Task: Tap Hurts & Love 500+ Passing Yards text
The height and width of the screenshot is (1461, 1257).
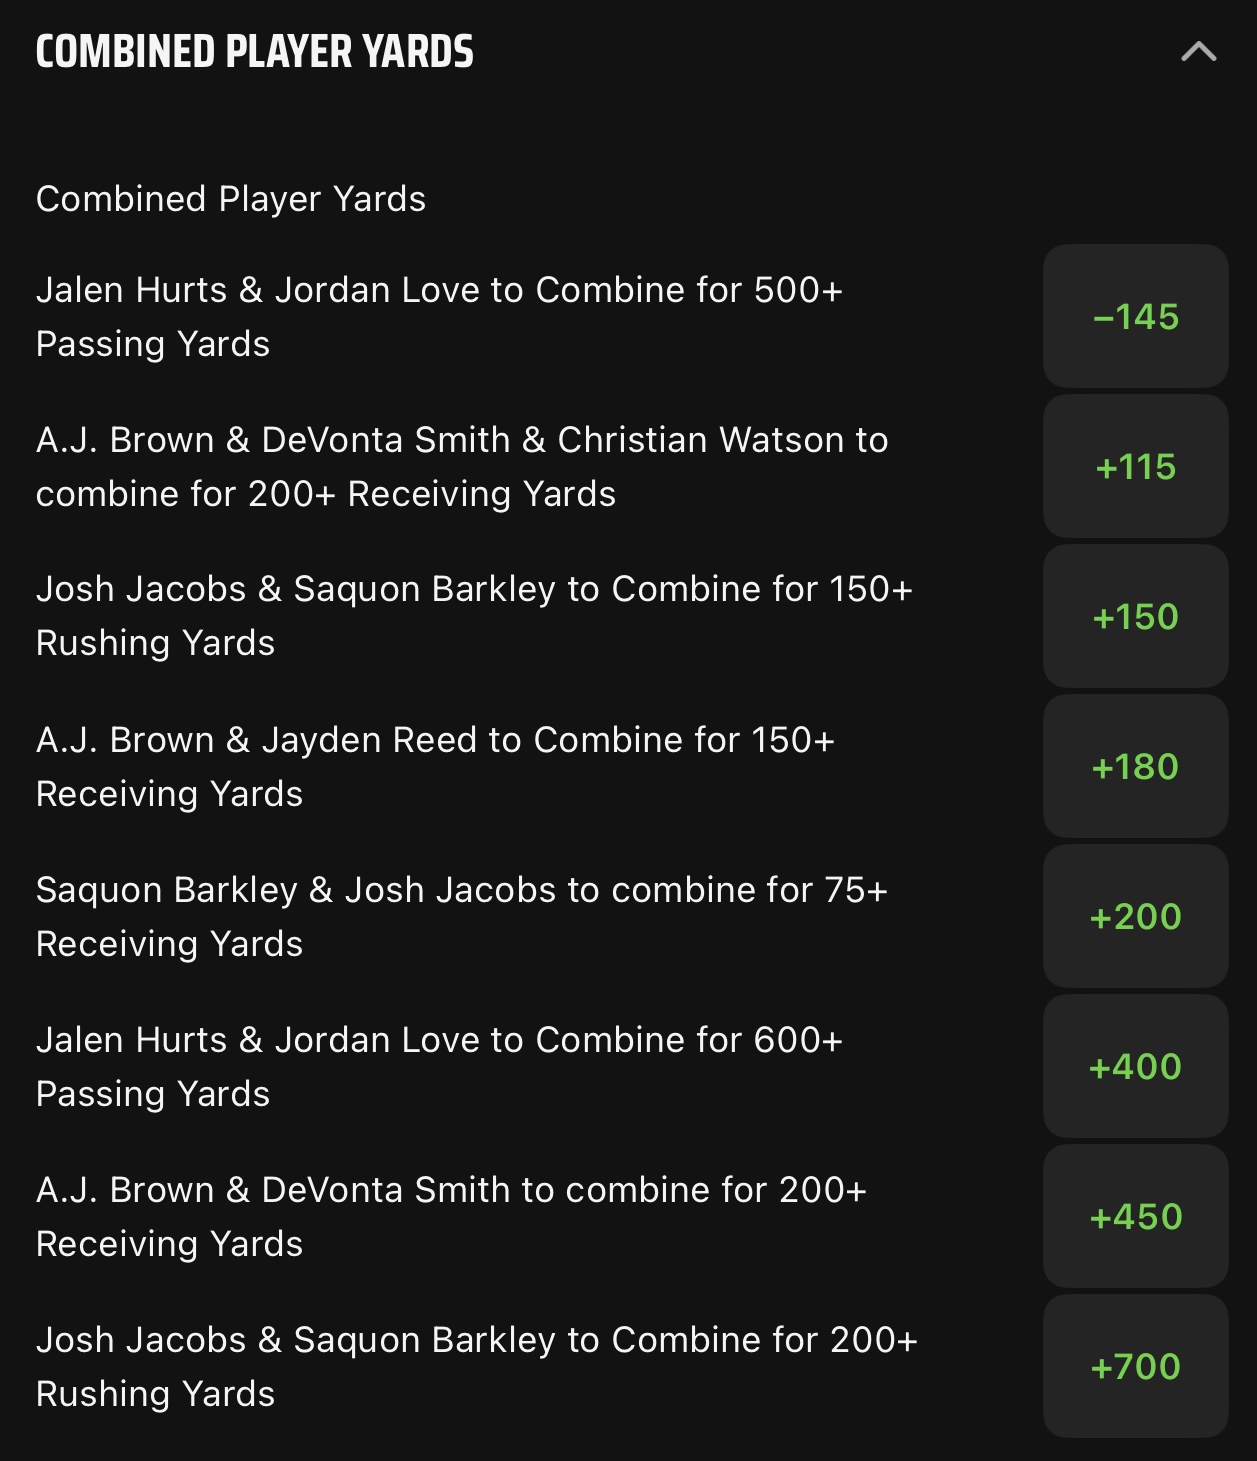Action: pyautogui.click(x=439, y=316)
